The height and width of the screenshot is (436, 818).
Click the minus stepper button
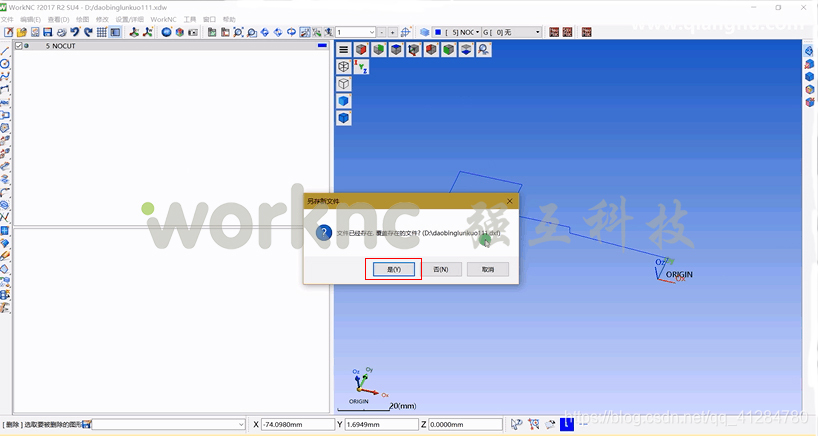[x=382, y=32]
